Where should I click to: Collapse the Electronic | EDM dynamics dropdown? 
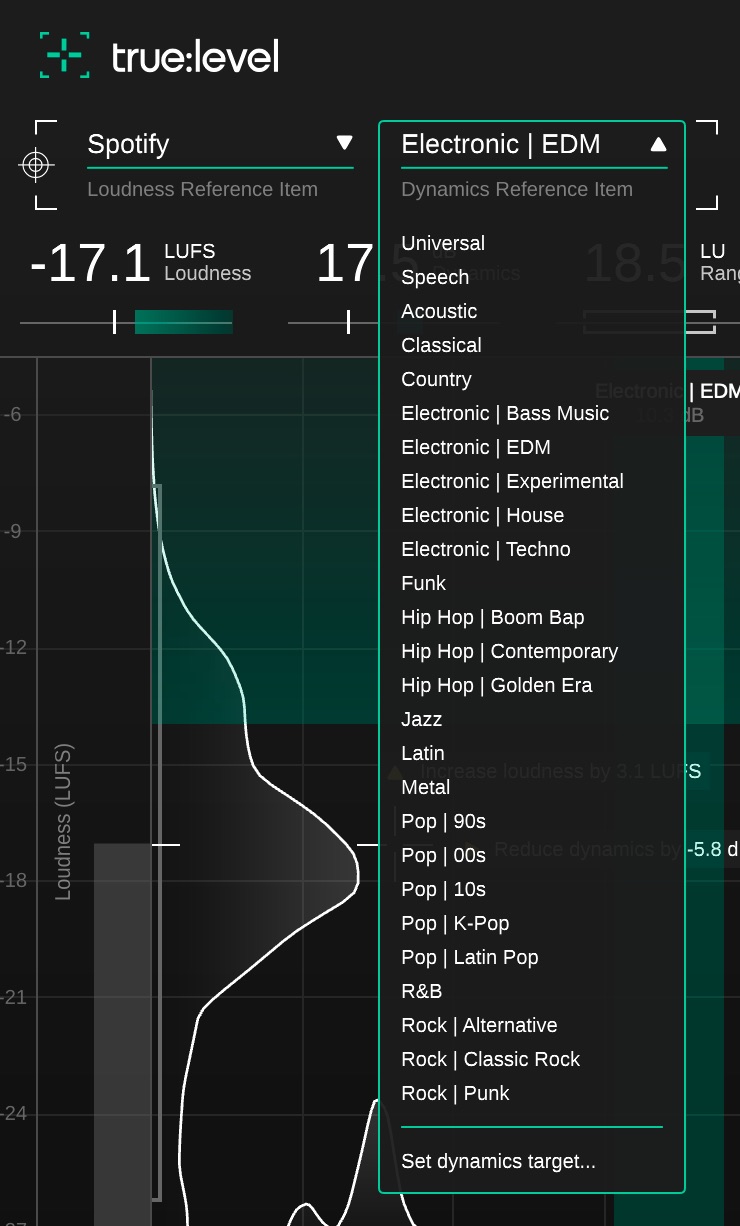(x=657, y=144)
